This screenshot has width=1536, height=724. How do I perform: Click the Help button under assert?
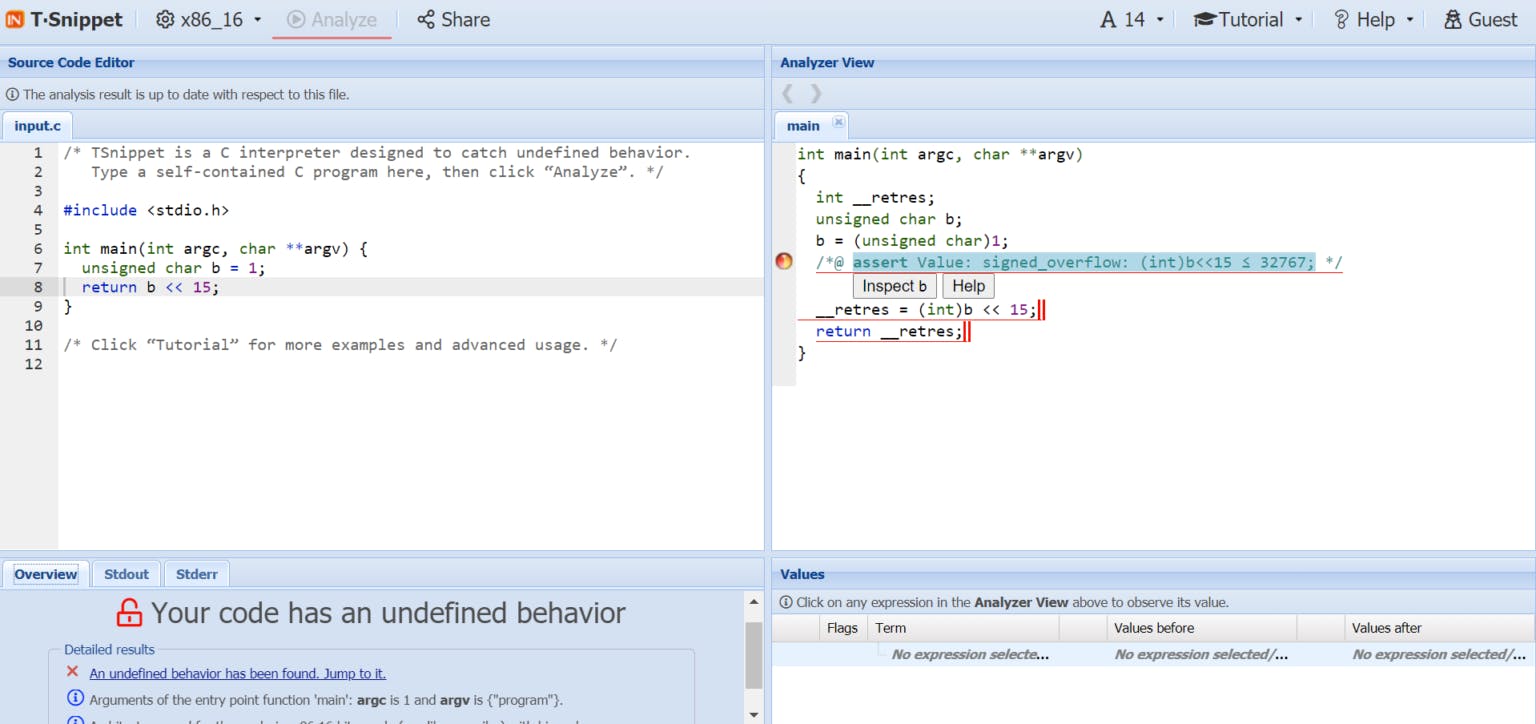[968, 286]
